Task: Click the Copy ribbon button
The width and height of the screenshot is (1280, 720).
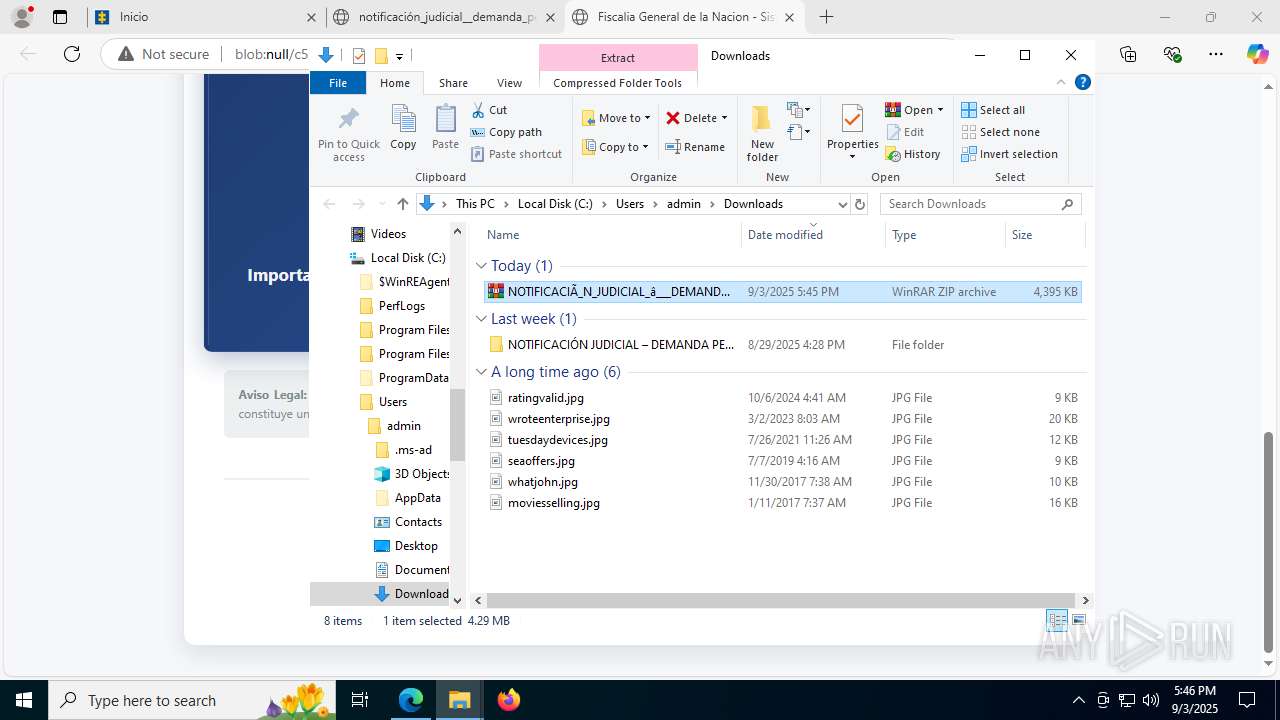Action: (403, 127)
